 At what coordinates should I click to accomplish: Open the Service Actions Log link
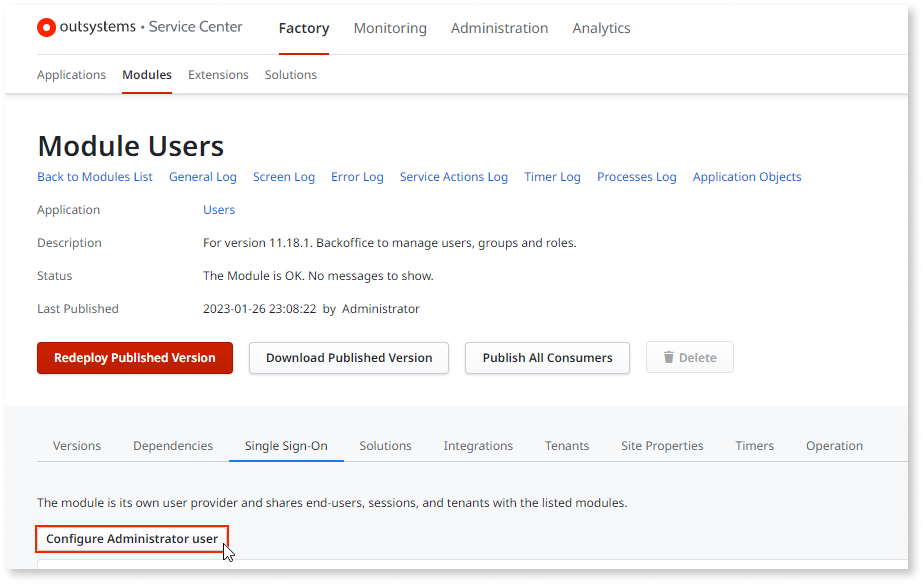[x=454, y=177]
